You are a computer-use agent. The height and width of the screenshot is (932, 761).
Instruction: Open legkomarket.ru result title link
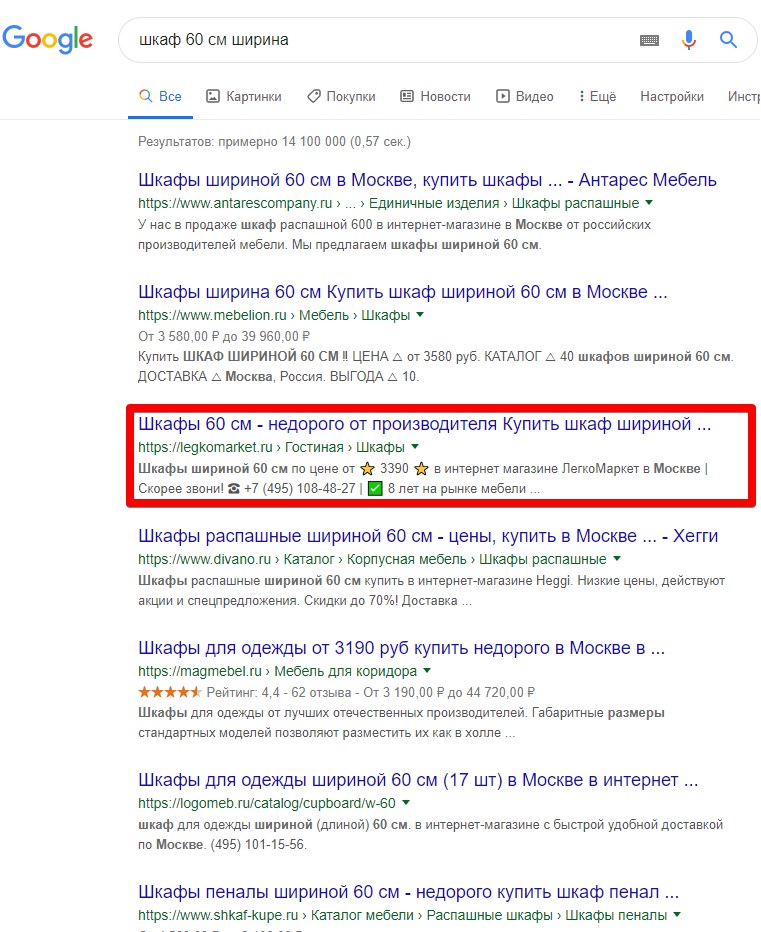pos(424,424)
